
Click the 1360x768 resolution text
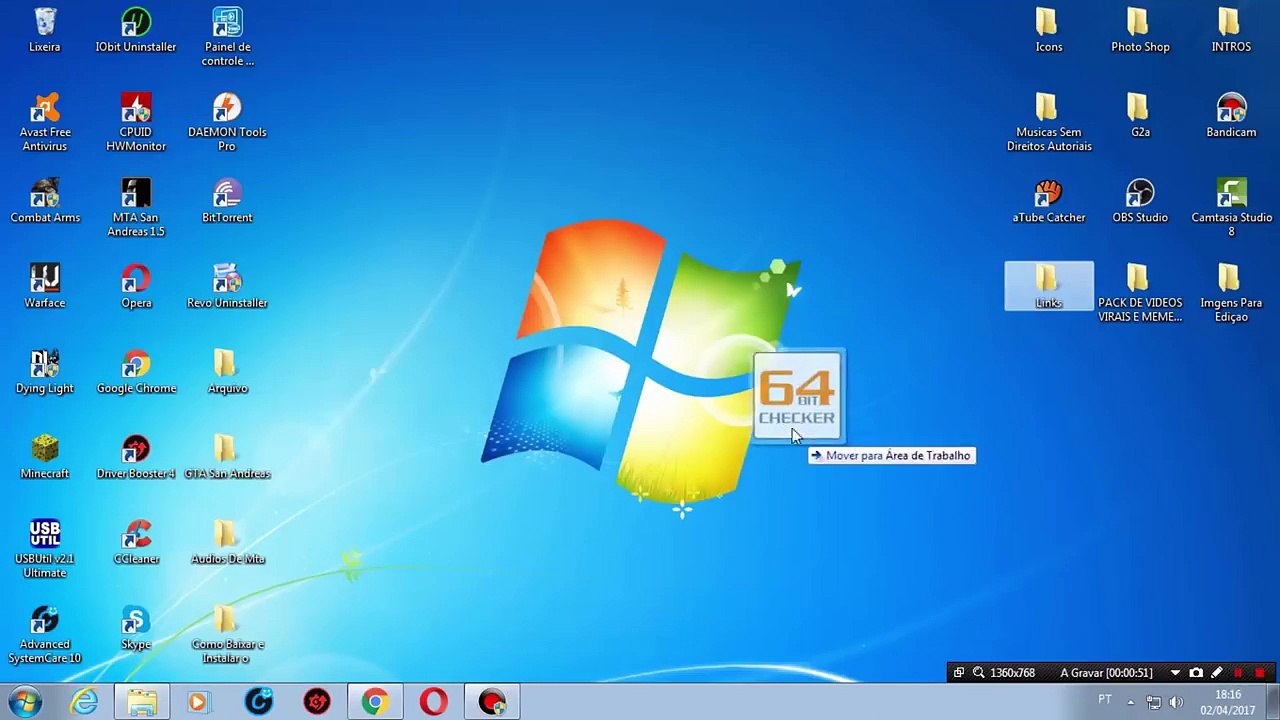1012,673
